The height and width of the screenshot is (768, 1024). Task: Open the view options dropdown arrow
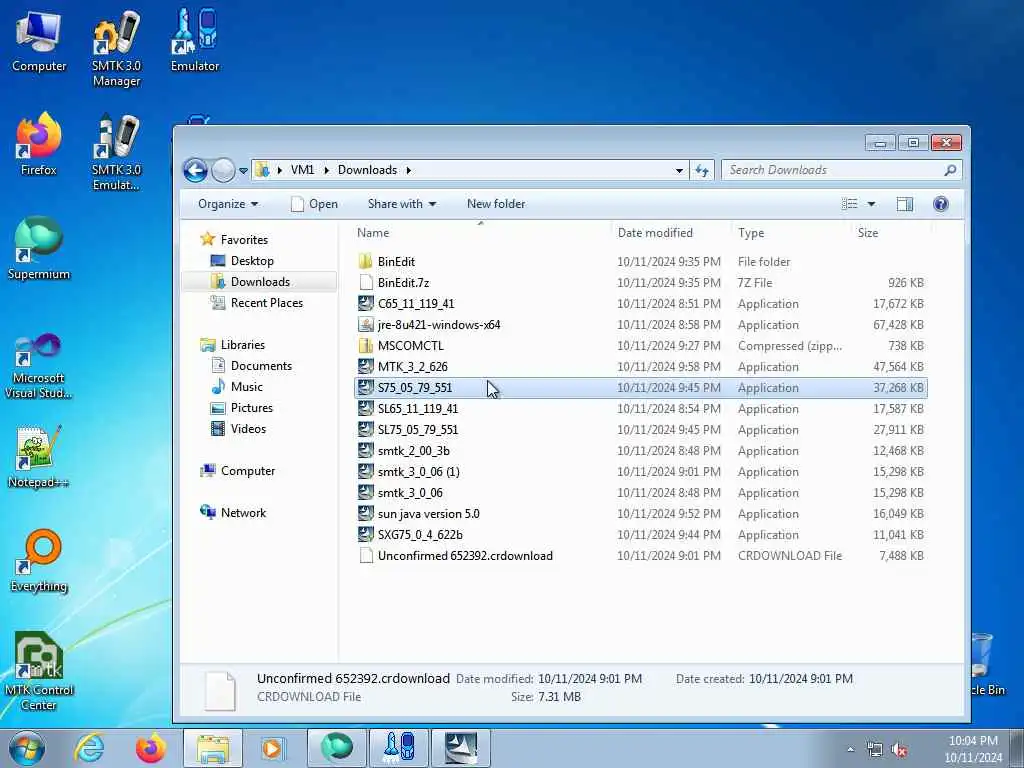pos(871,204)
